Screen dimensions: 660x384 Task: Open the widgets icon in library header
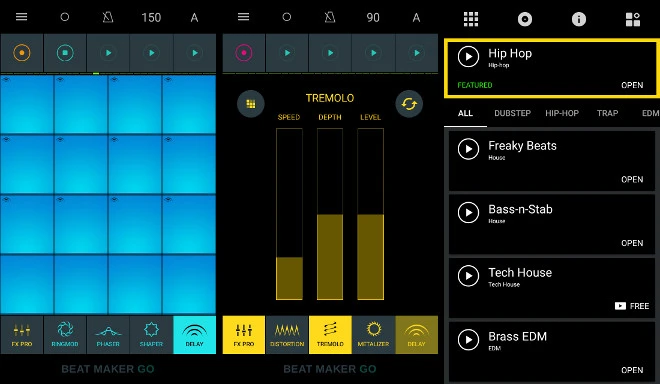pos(633,19)
